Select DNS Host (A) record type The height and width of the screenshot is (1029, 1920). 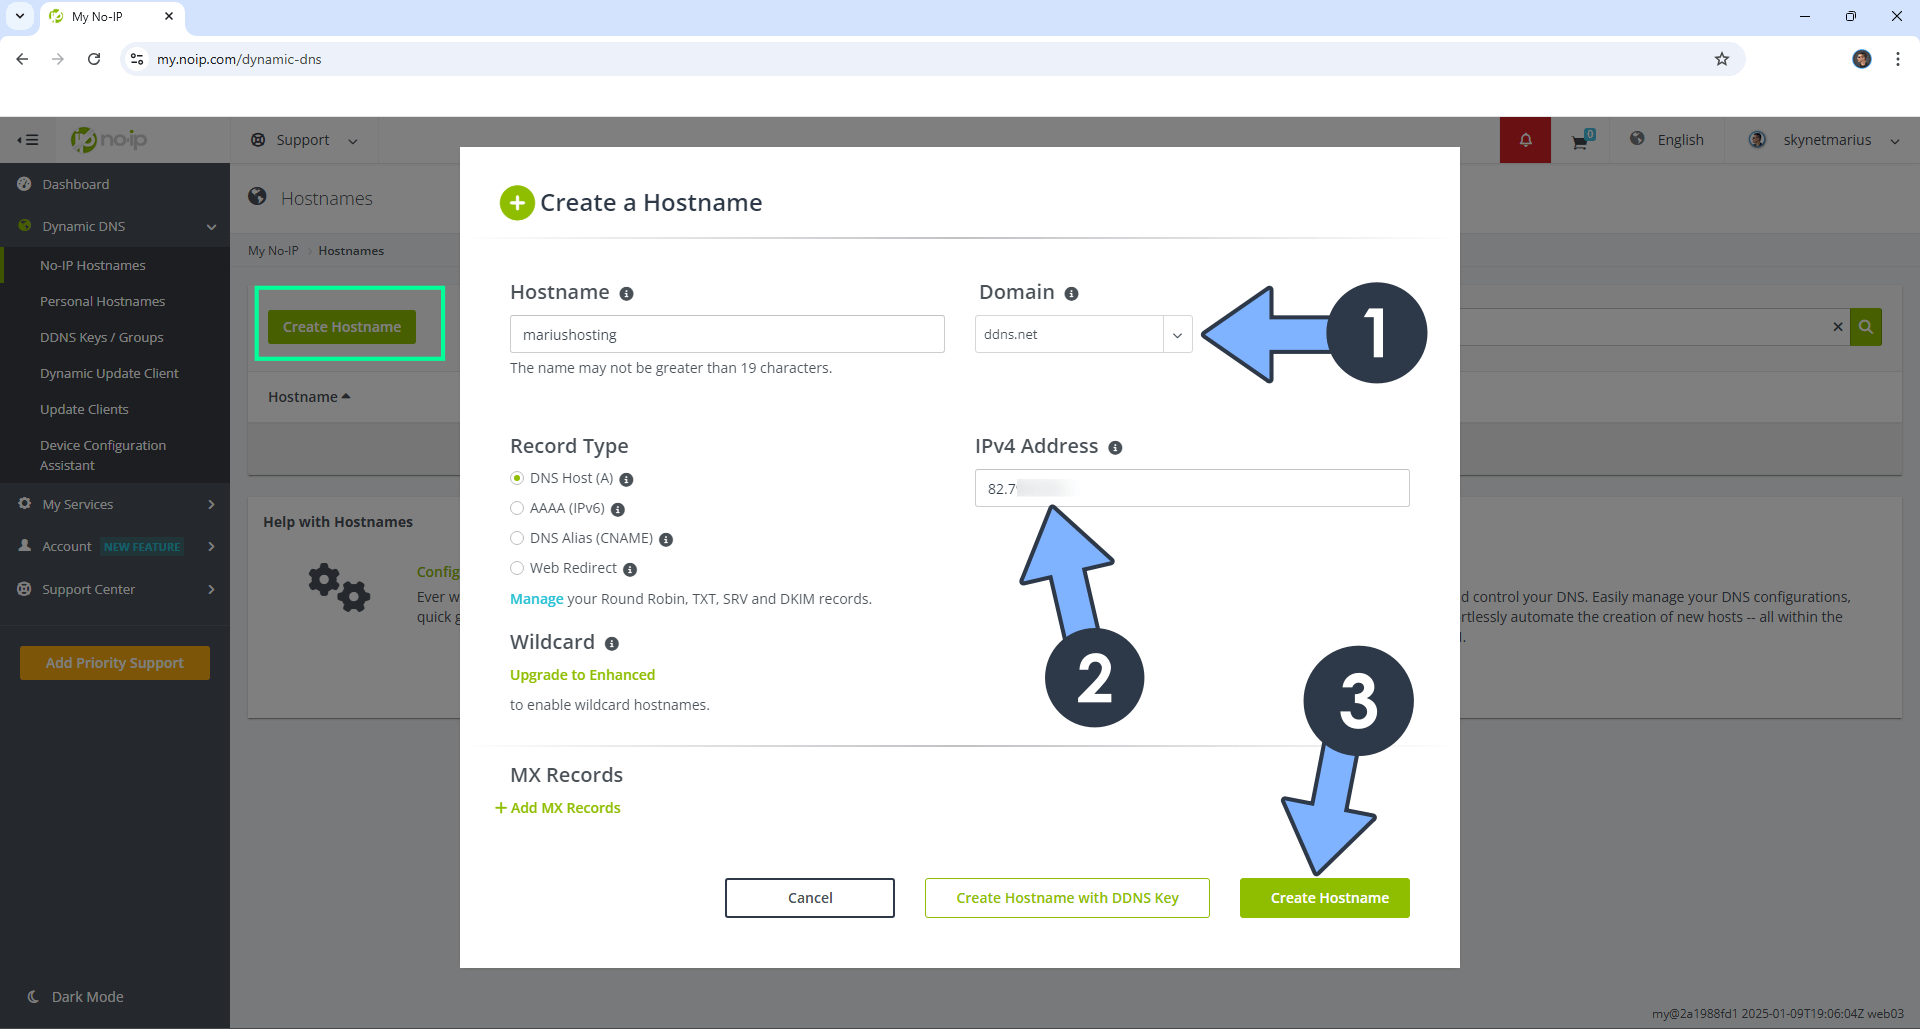[517, 478]
